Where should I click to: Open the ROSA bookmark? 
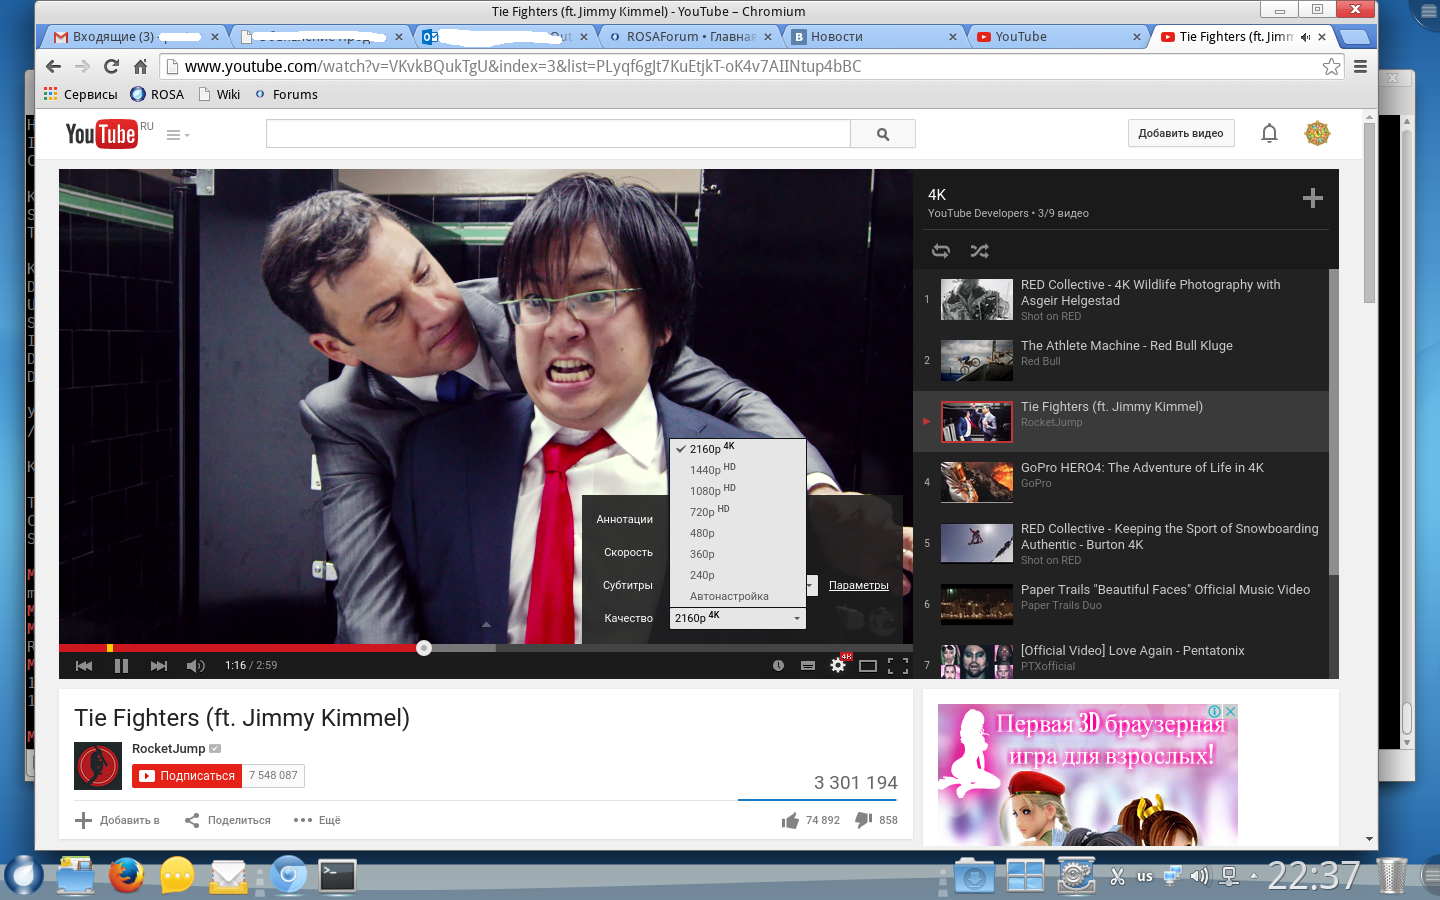click(x=157, y=94)
